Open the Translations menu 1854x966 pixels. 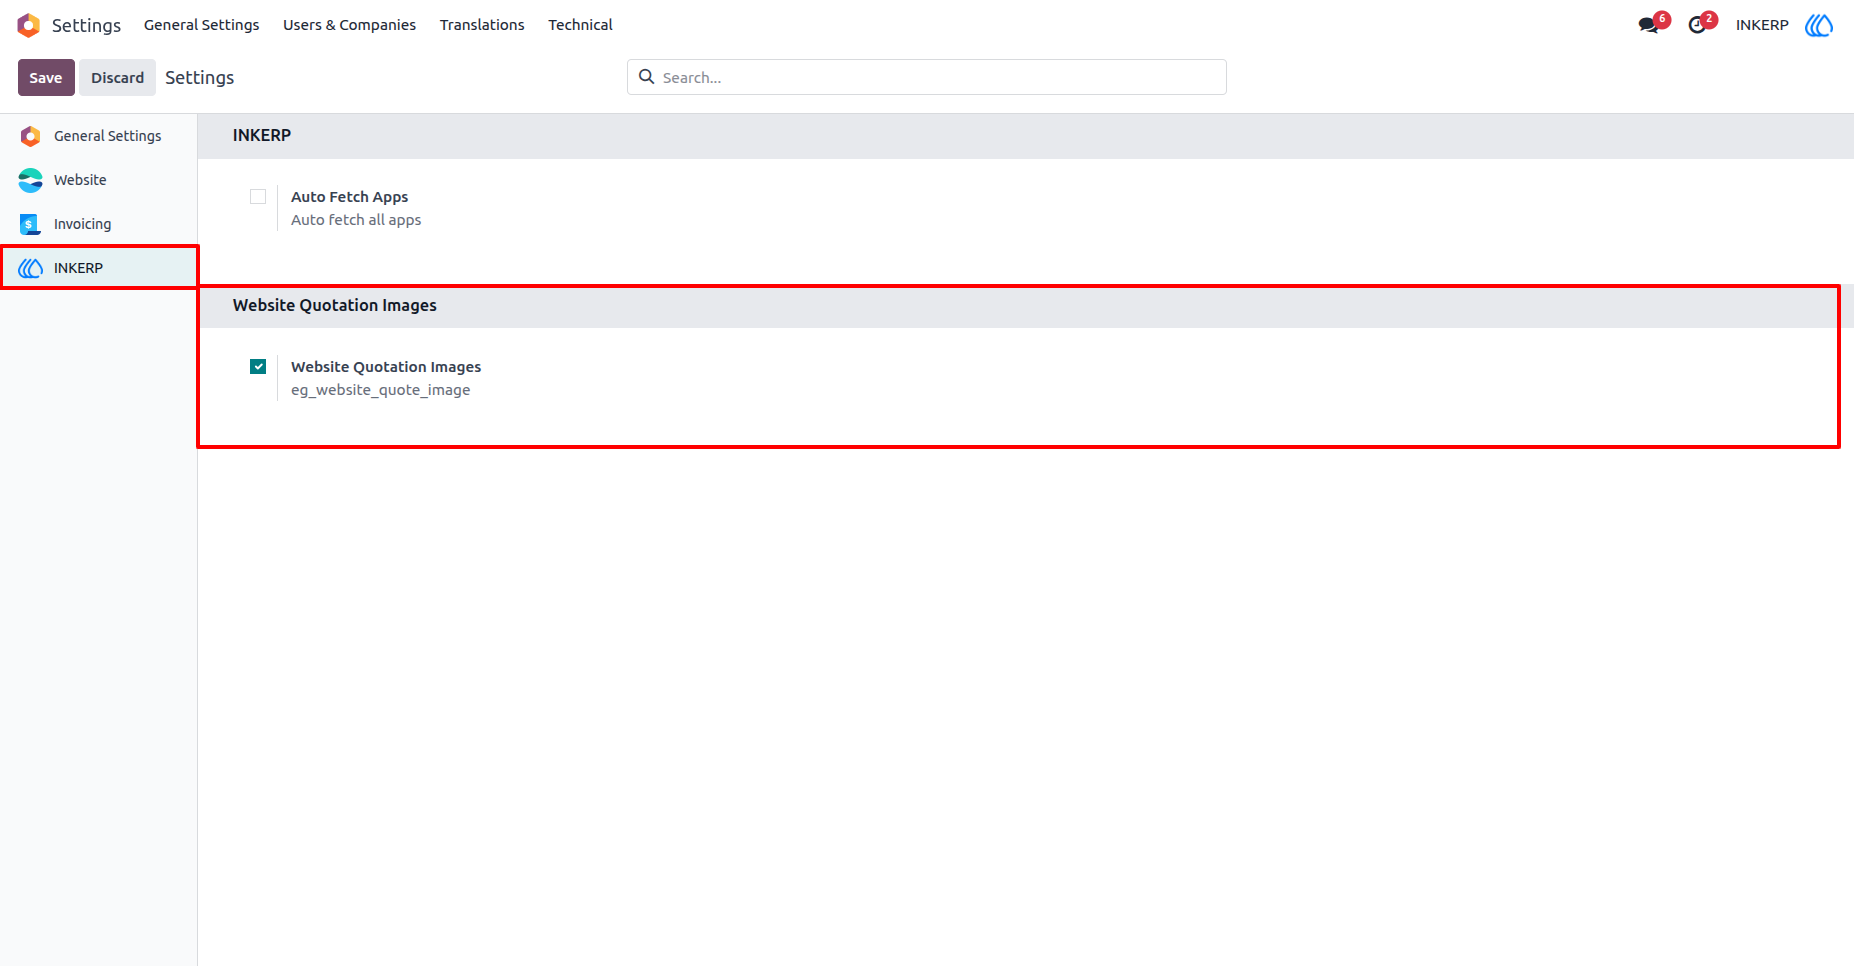[x=482, y=25]
